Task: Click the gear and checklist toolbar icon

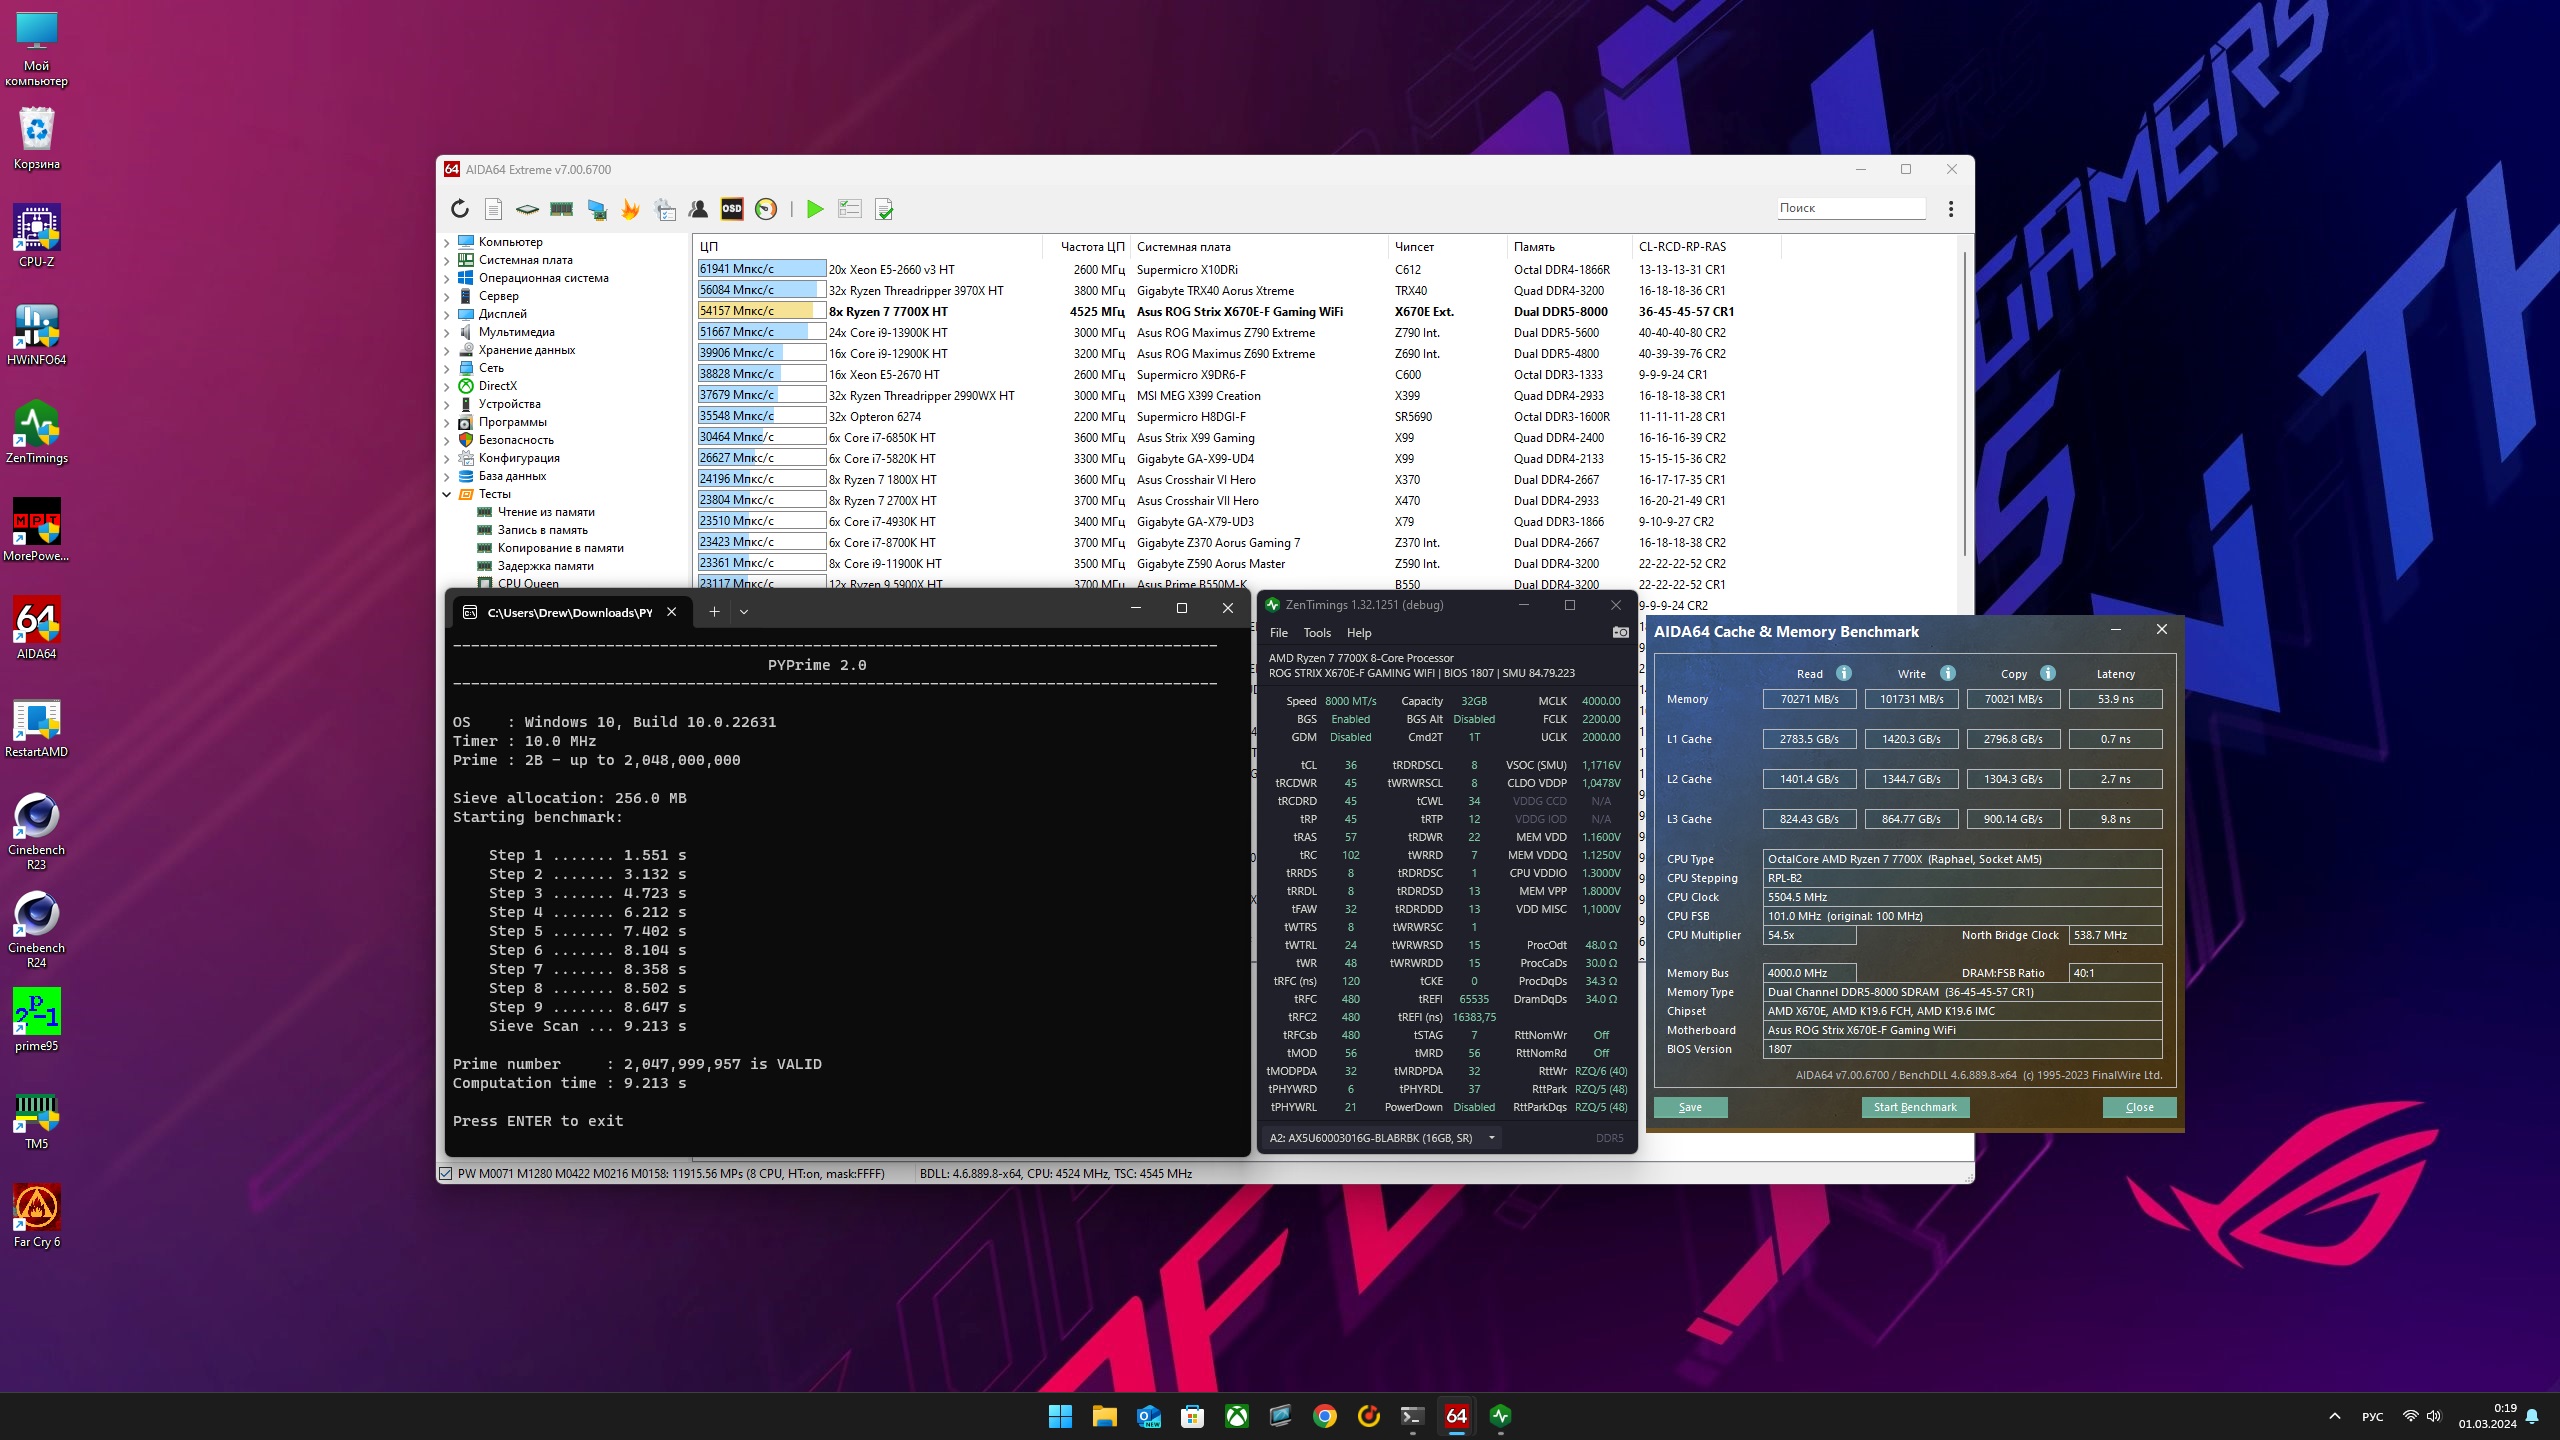Action: click(x=665, y=209)
